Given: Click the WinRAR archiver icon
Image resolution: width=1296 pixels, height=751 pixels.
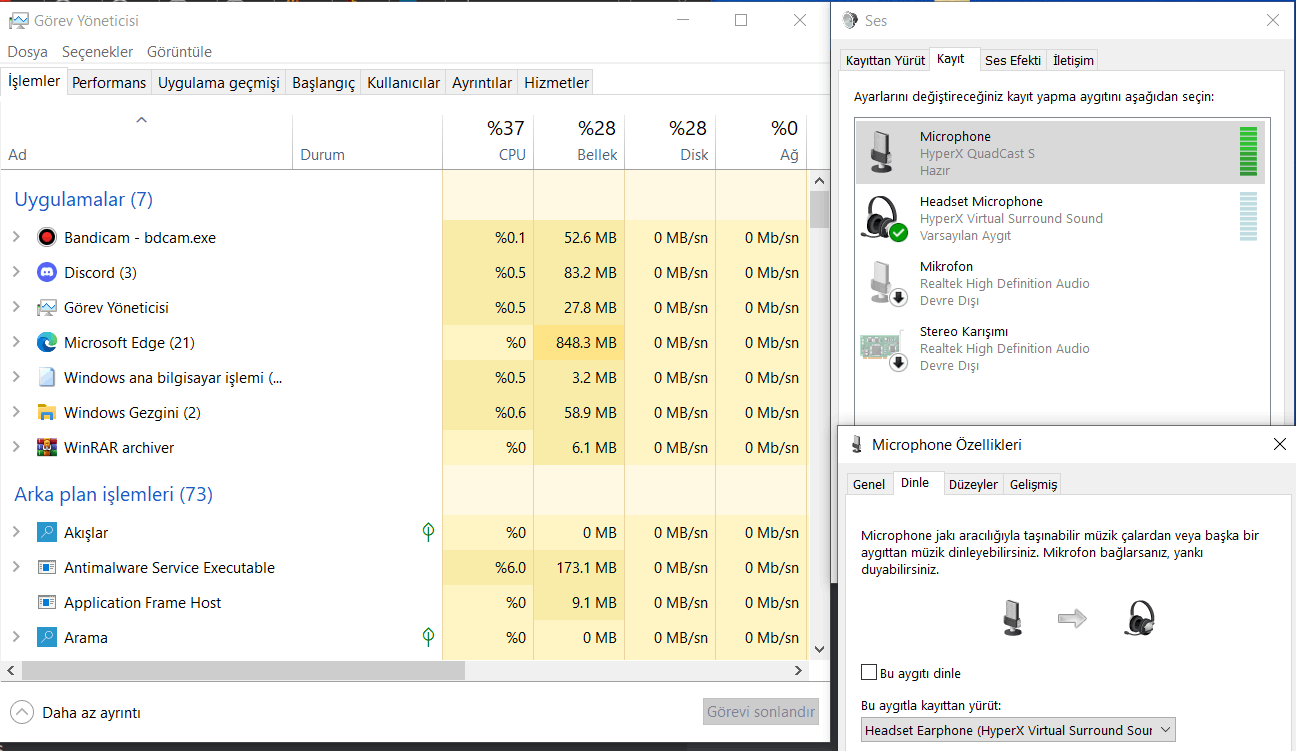Looking at the screenshot, I should point(46,448).
